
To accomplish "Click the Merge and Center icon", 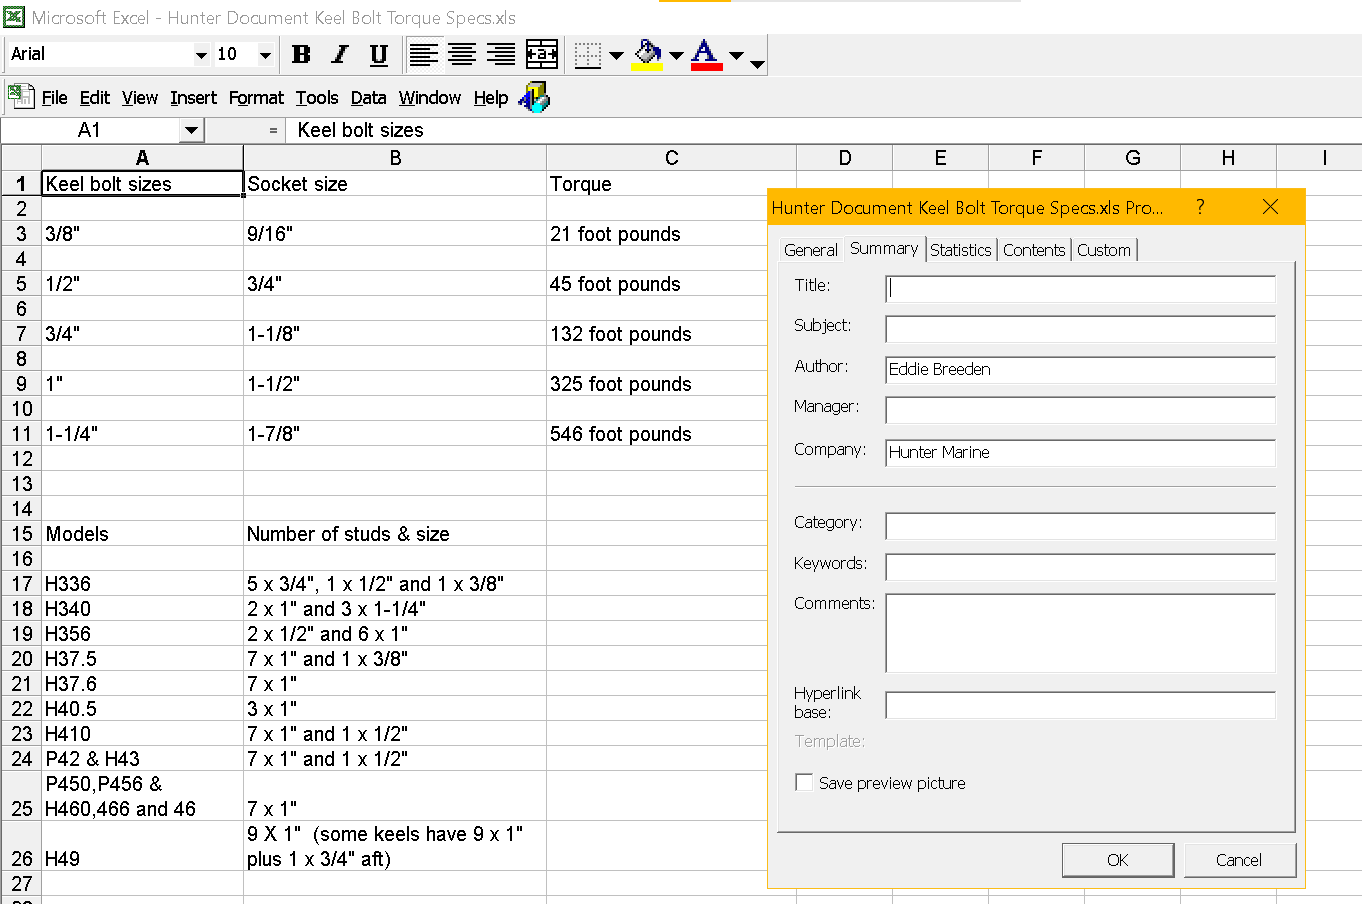I will coord(541,55).
